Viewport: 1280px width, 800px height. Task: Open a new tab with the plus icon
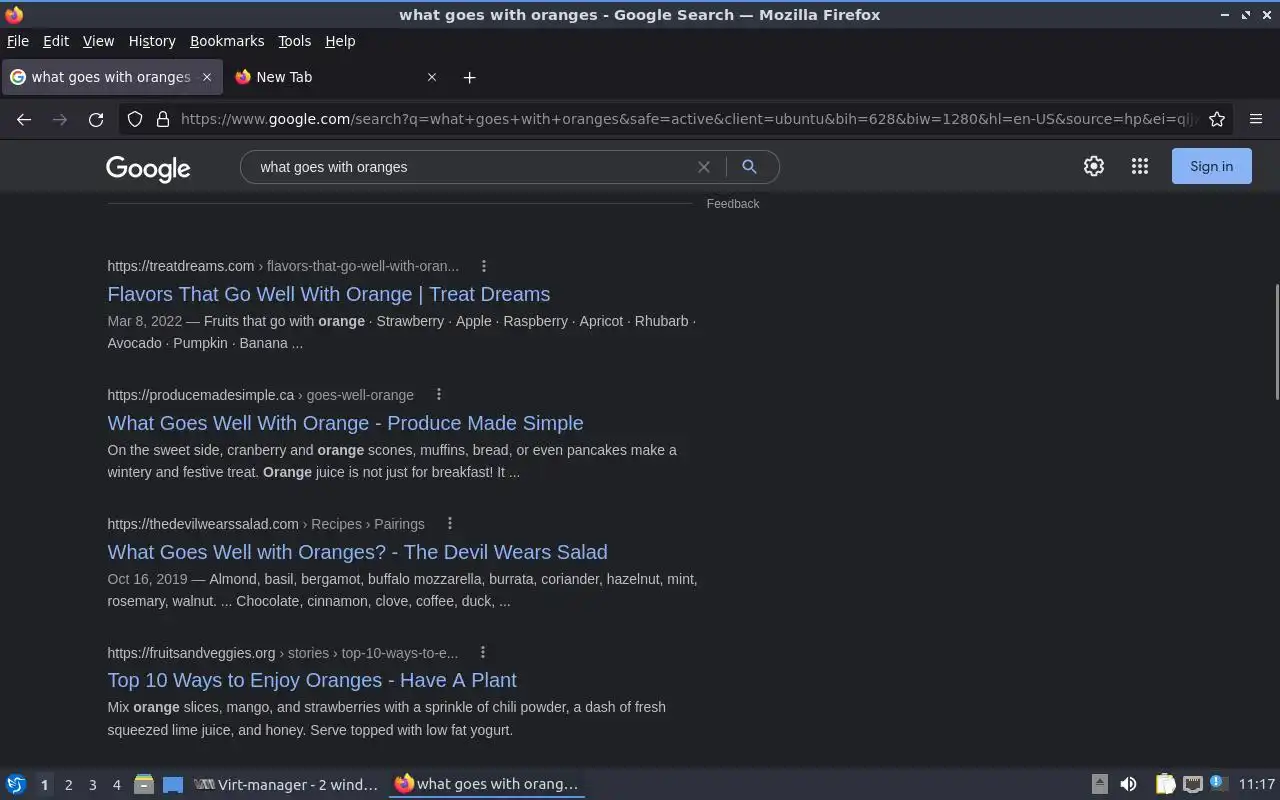[x=469, y=77]
